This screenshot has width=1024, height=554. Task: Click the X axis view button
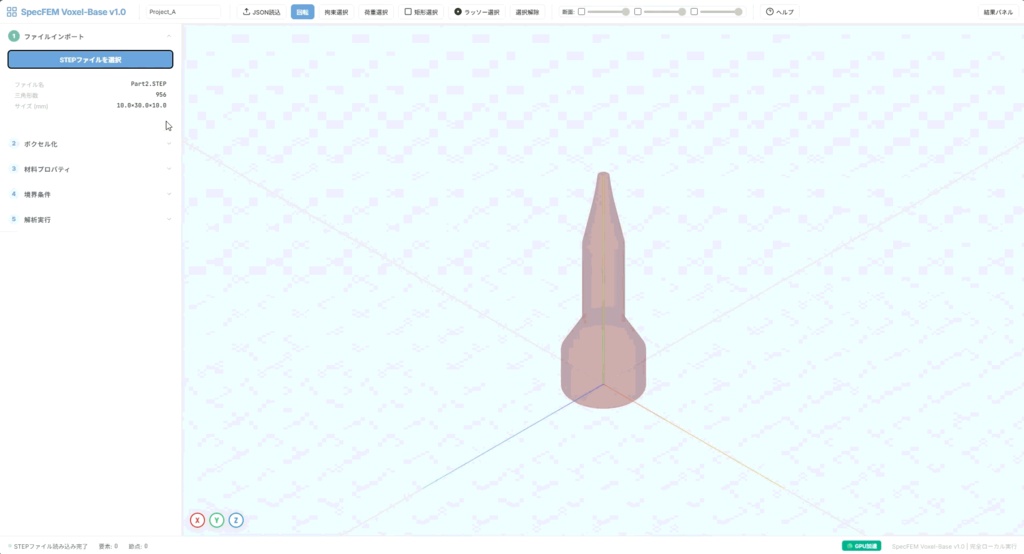197,520
